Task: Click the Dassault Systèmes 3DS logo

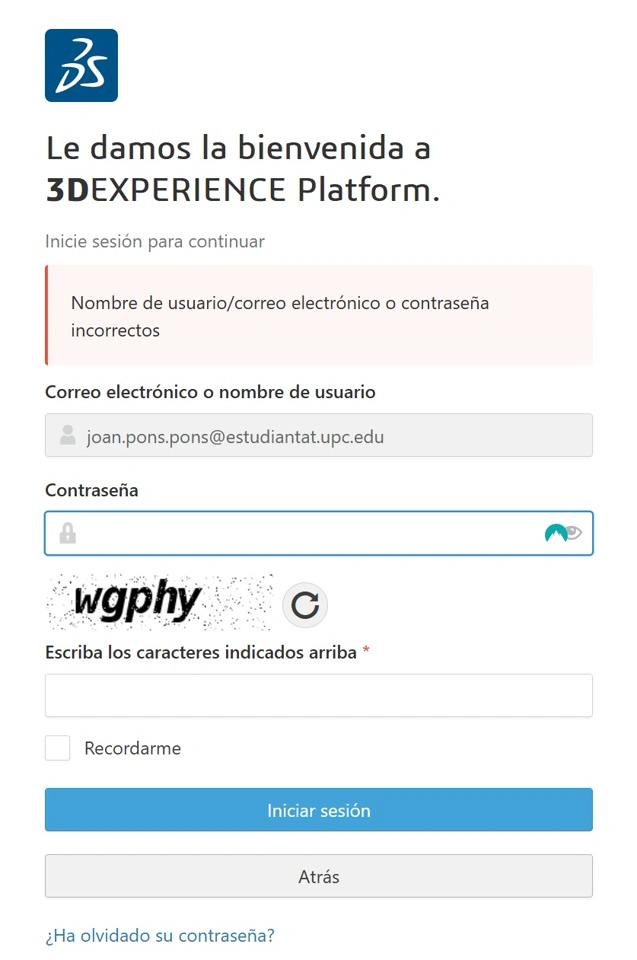Action: click(x=81, y=66)
